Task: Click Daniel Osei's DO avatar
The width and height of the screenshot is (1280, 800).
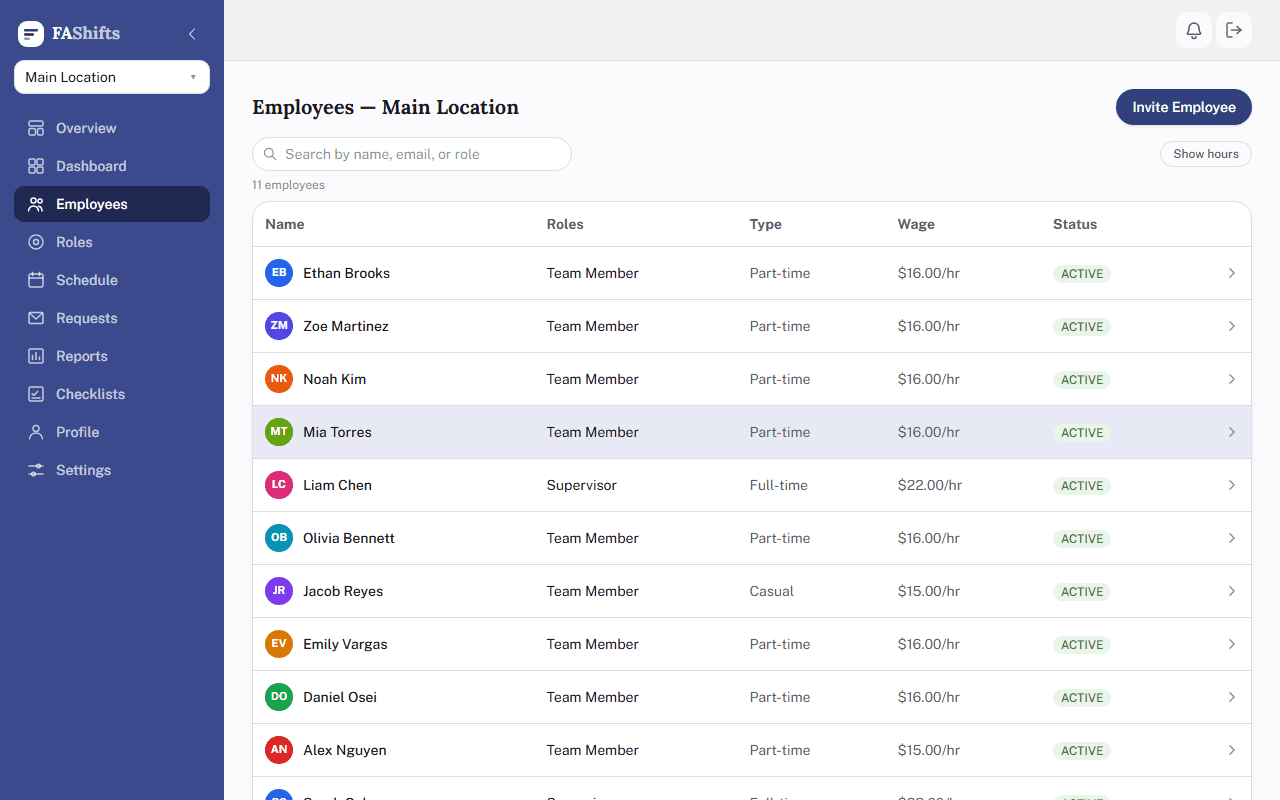Action: click(x=279, y=697)
